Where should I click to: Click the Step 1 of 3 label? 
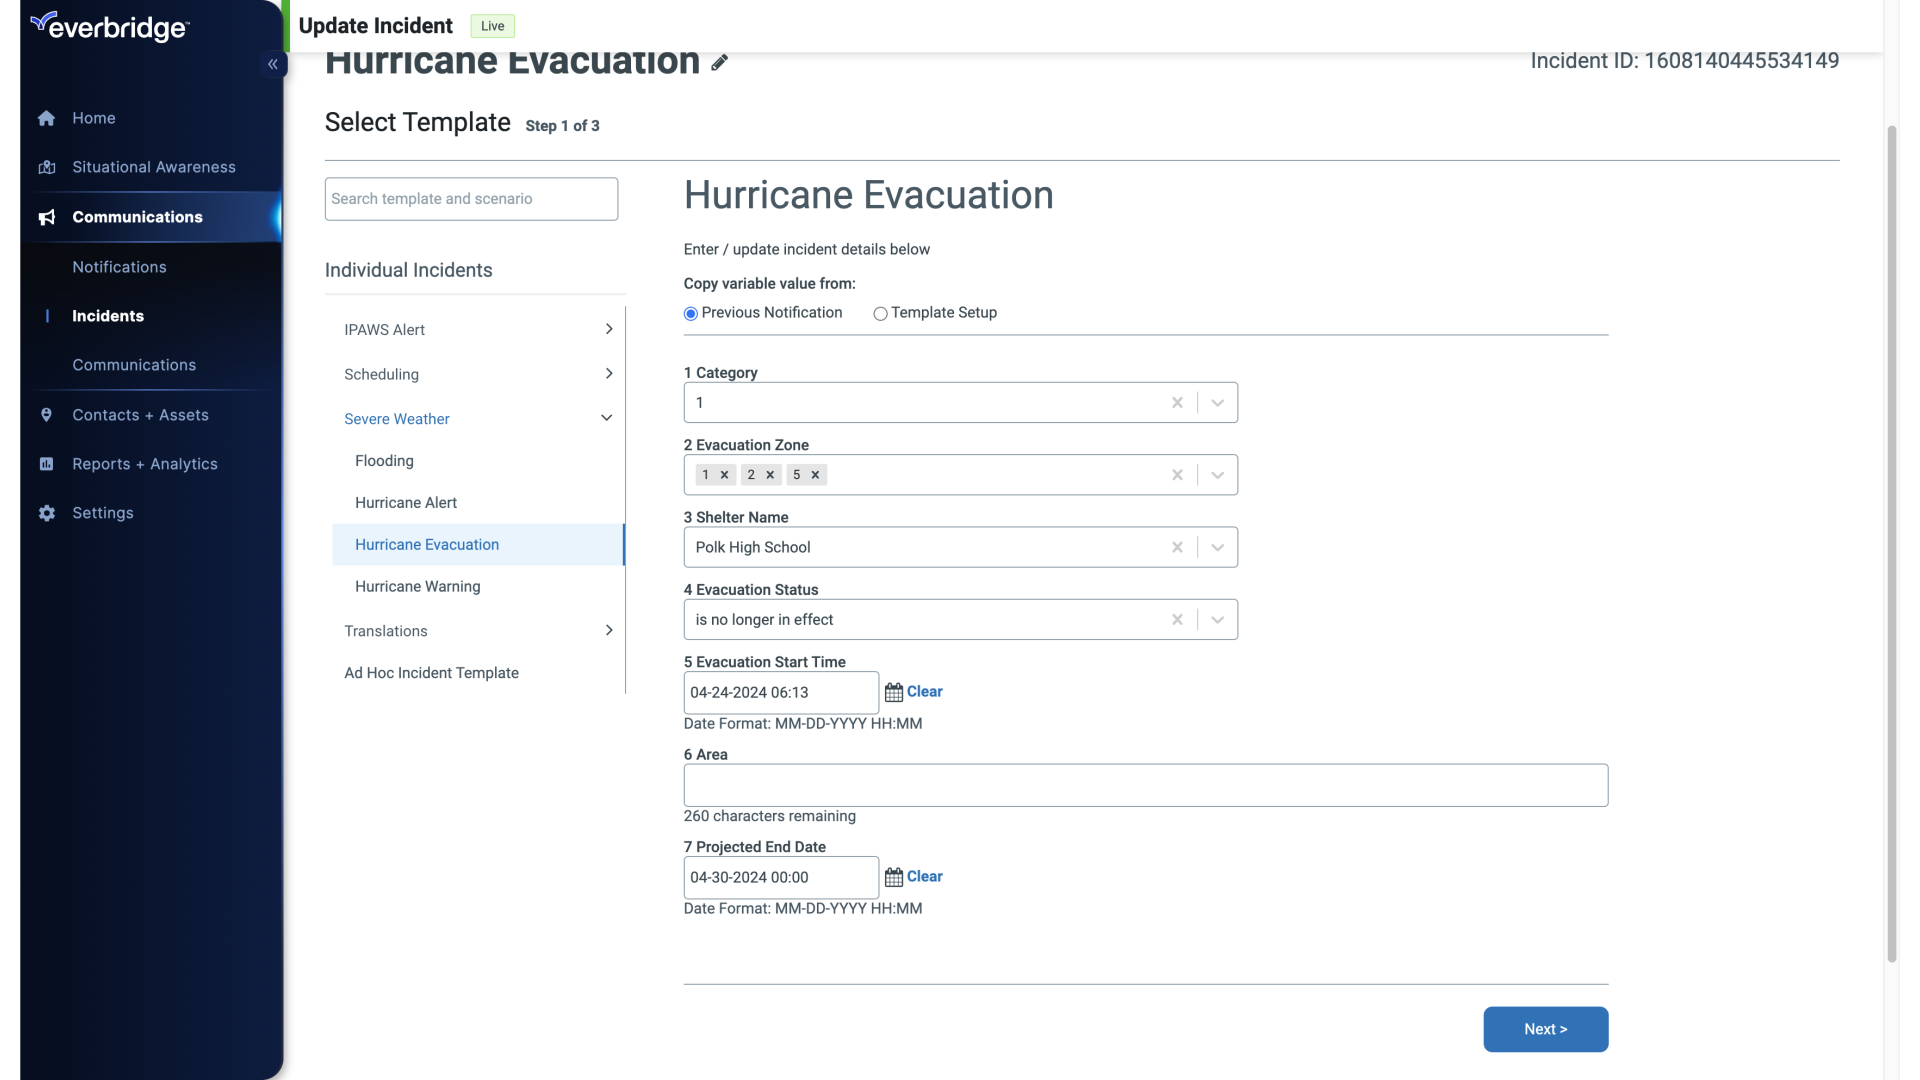(x=562, y=126)
